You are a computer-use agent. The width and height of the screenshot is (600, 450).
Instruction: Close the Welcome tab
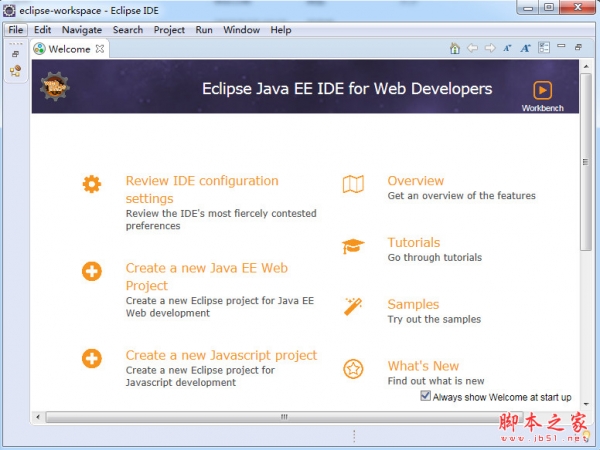point(100,49)
